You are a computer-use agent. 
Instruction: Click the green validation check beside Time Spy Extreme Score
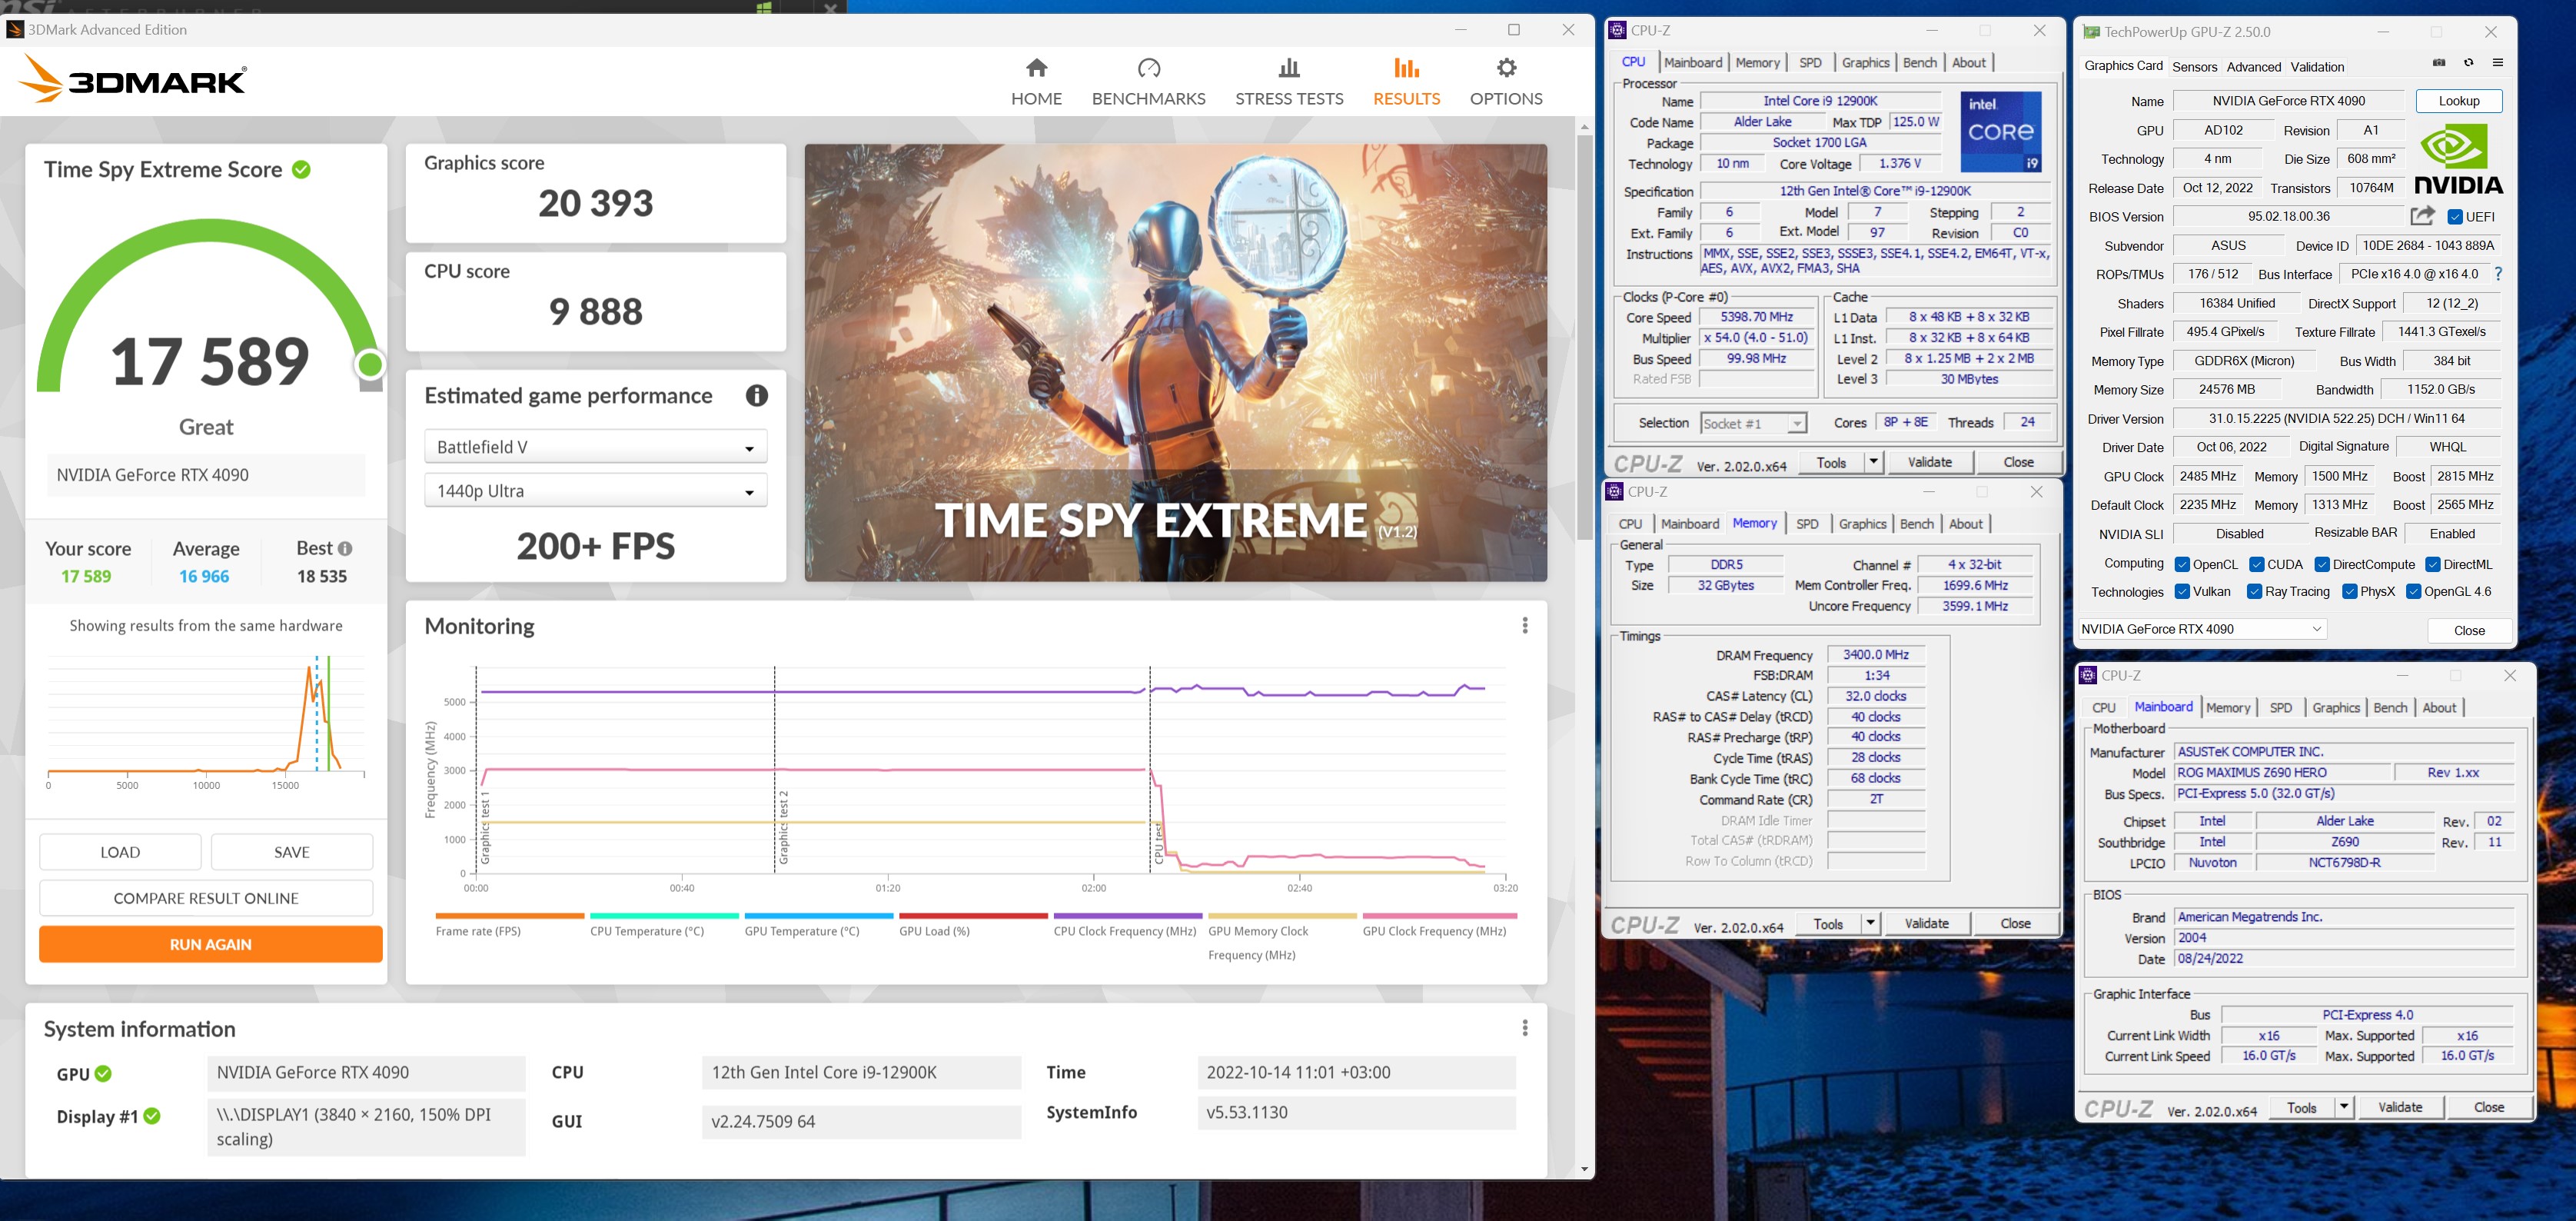tap(301, 170)
